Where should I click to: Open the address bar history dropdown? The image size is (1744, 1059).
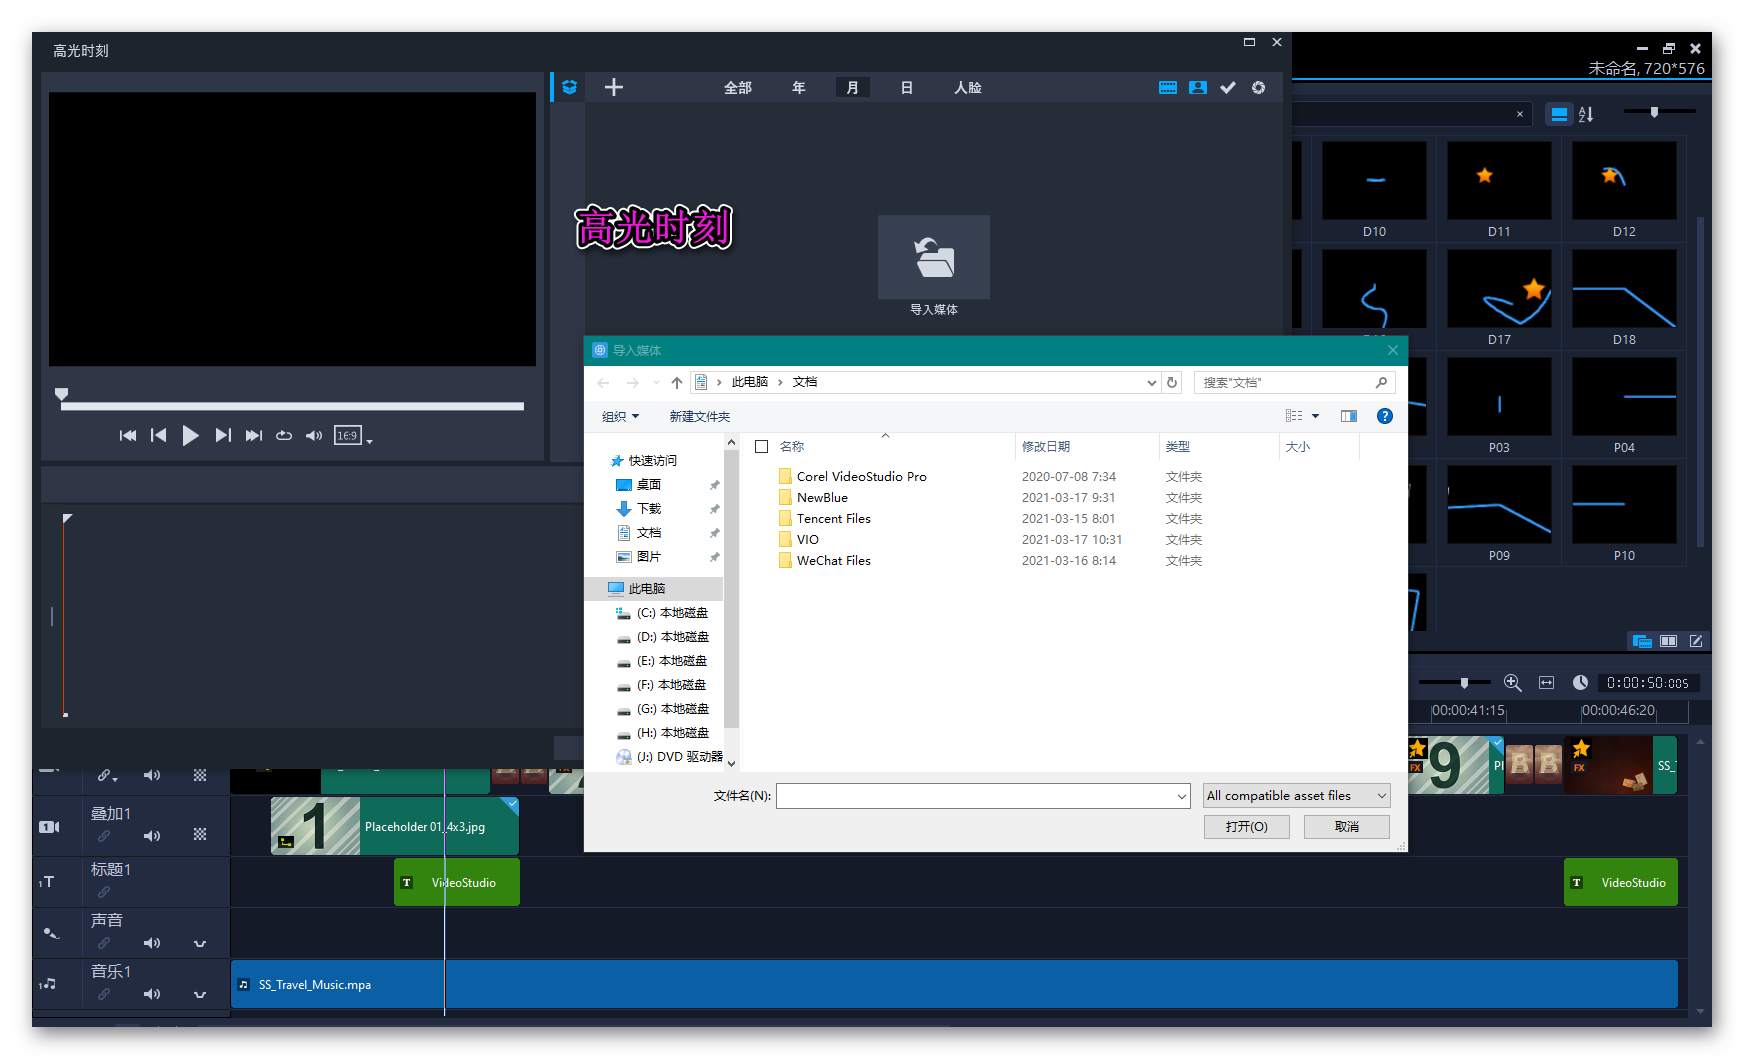tap(1151, 383)
